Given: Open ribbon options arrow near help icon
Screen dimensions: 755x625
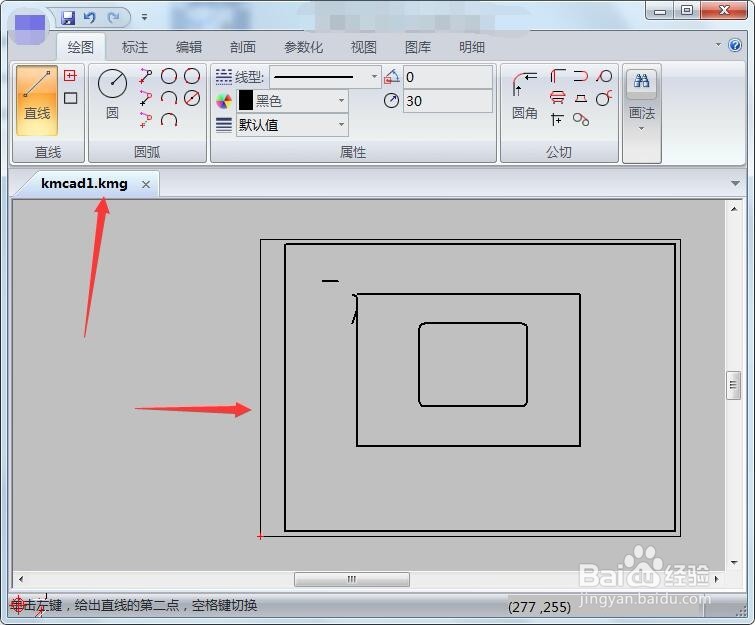Looking at the screenshot, I should 718,45.
